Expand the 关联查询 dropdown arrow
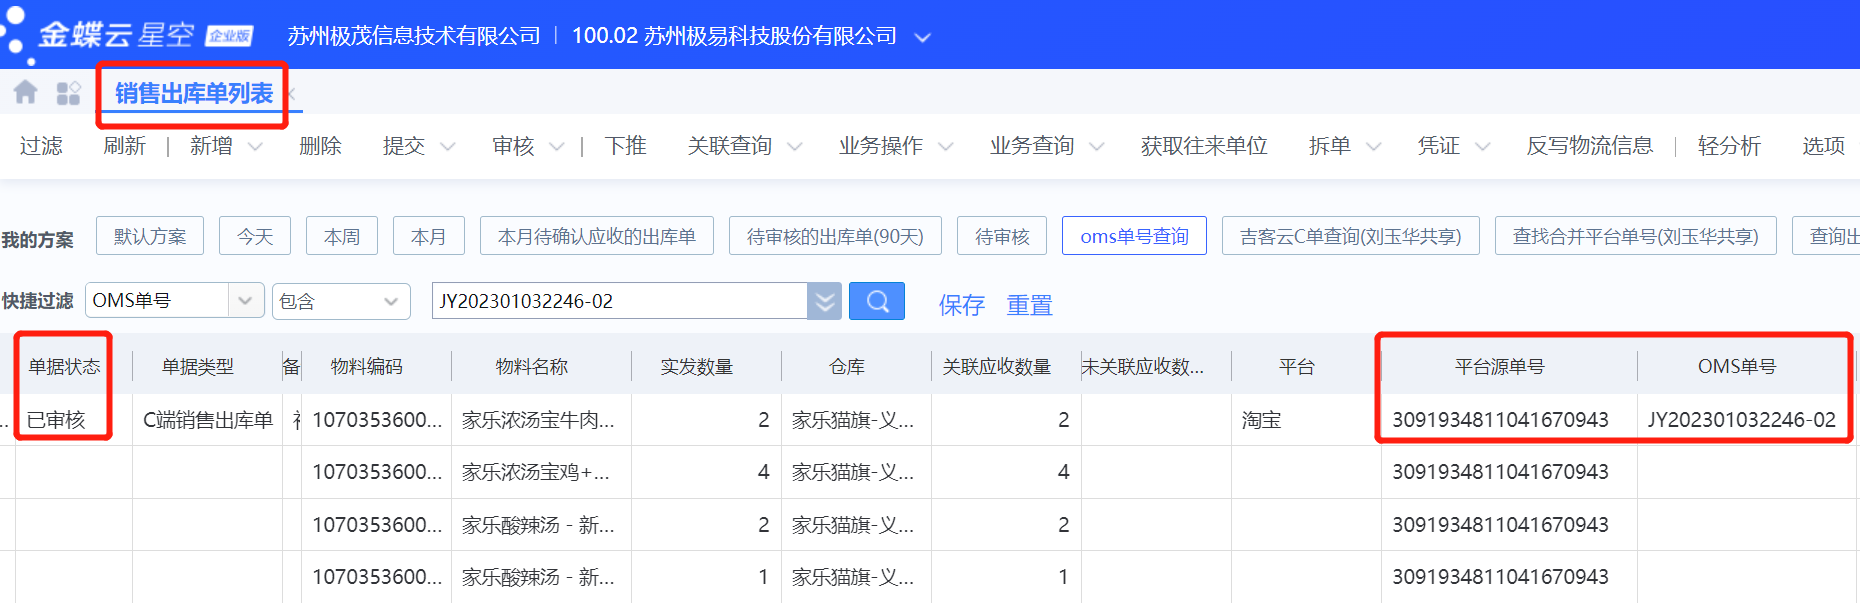The image size is (1860, 603). click(x=795, y=147)
